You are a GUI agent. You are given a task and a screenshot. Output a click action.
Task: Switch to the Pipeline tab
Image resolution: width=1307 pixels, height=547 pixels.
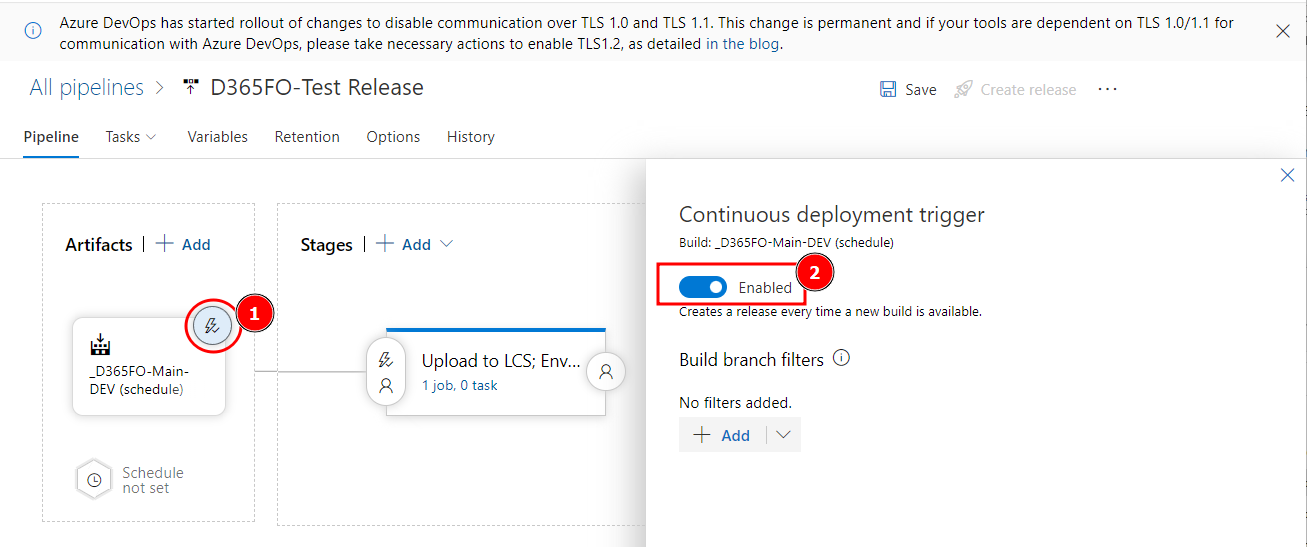(51, 137)
